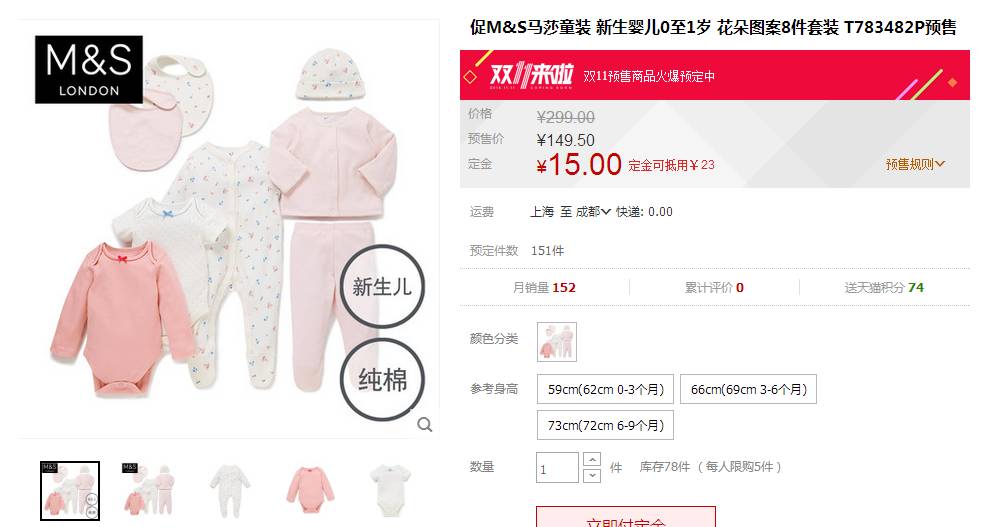
Task: Open the 累计评价 0 reviews tab
Action: pos(714,288)
